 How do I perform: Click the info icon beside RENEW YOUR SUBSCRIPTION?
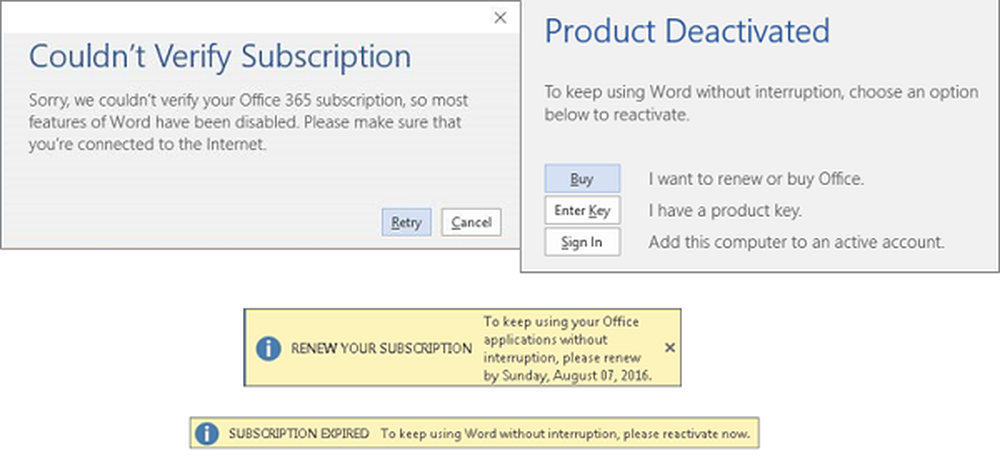click(x=268, y=348)
